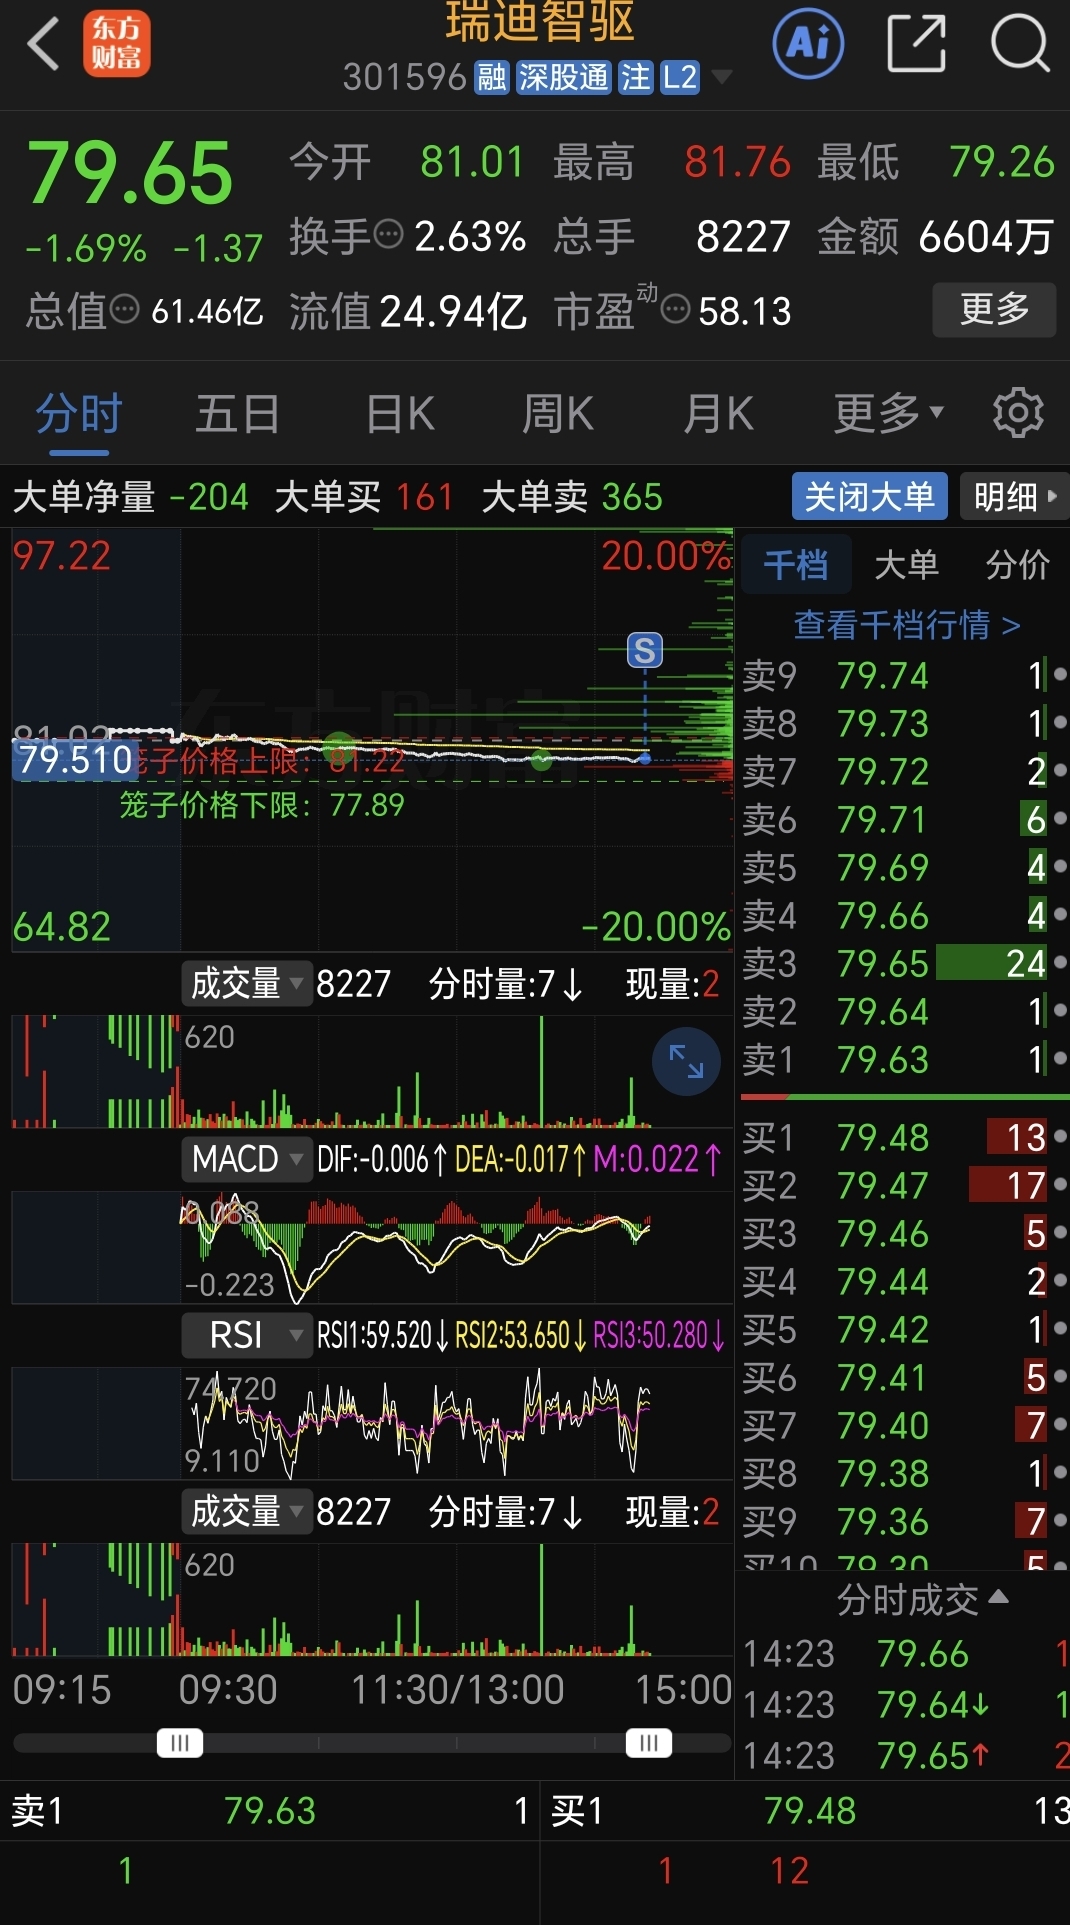This screenshot has height=1925, width=1070.
Task: Tap the 笼子价格下限 77.89 label
Action: (x=262, y=804)
